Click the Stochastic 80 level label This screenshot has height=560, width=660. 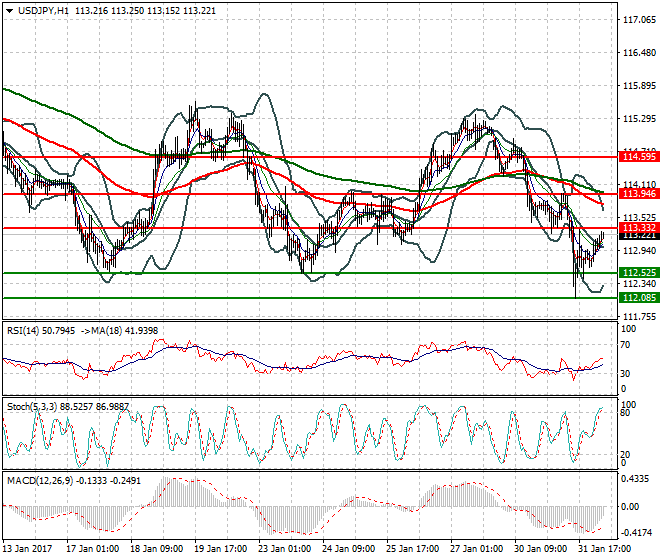[x=625, y=413]
